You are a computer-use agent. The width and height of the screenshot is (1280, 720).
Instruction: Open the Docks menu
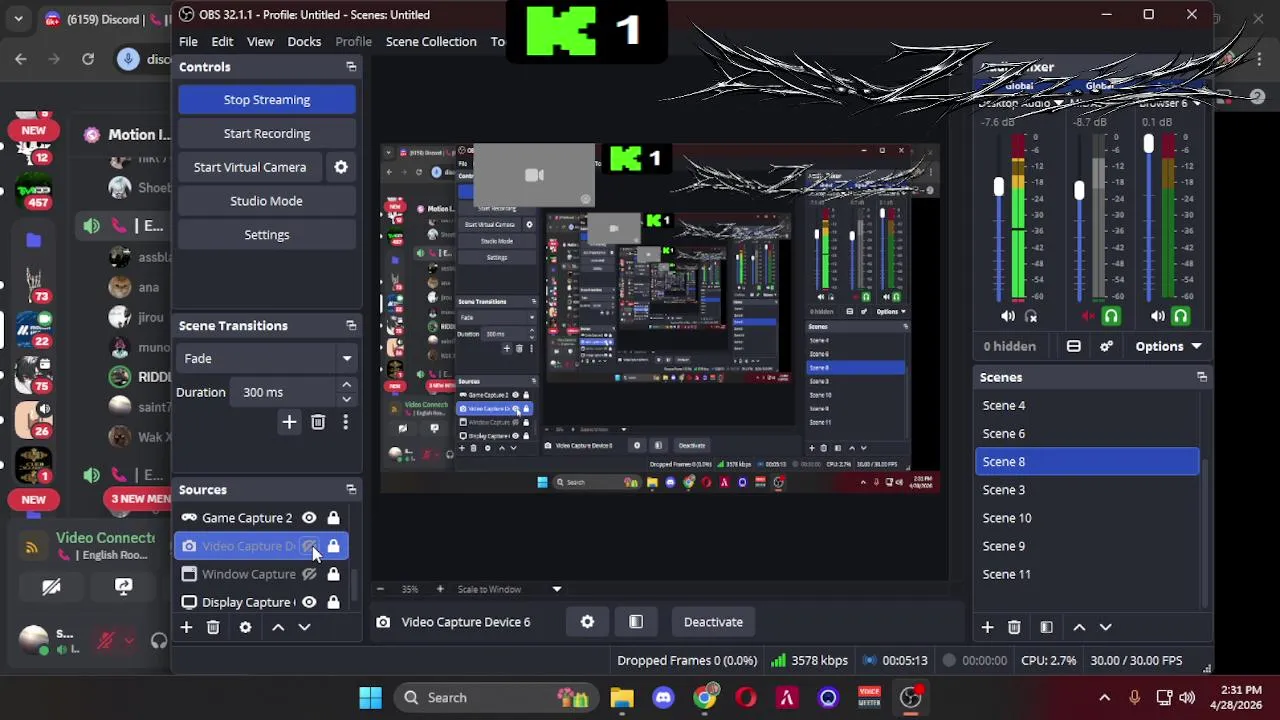304,41
